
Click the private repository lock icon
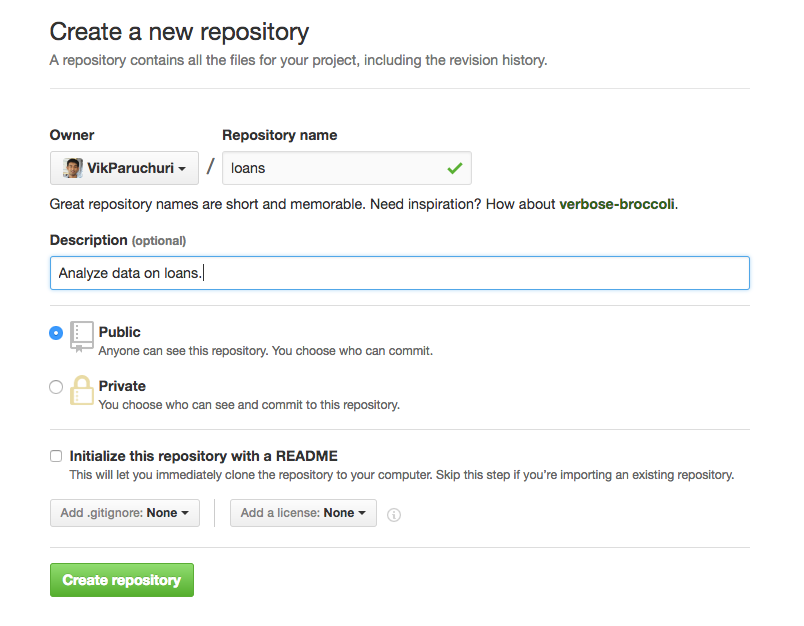coord(81,390)
